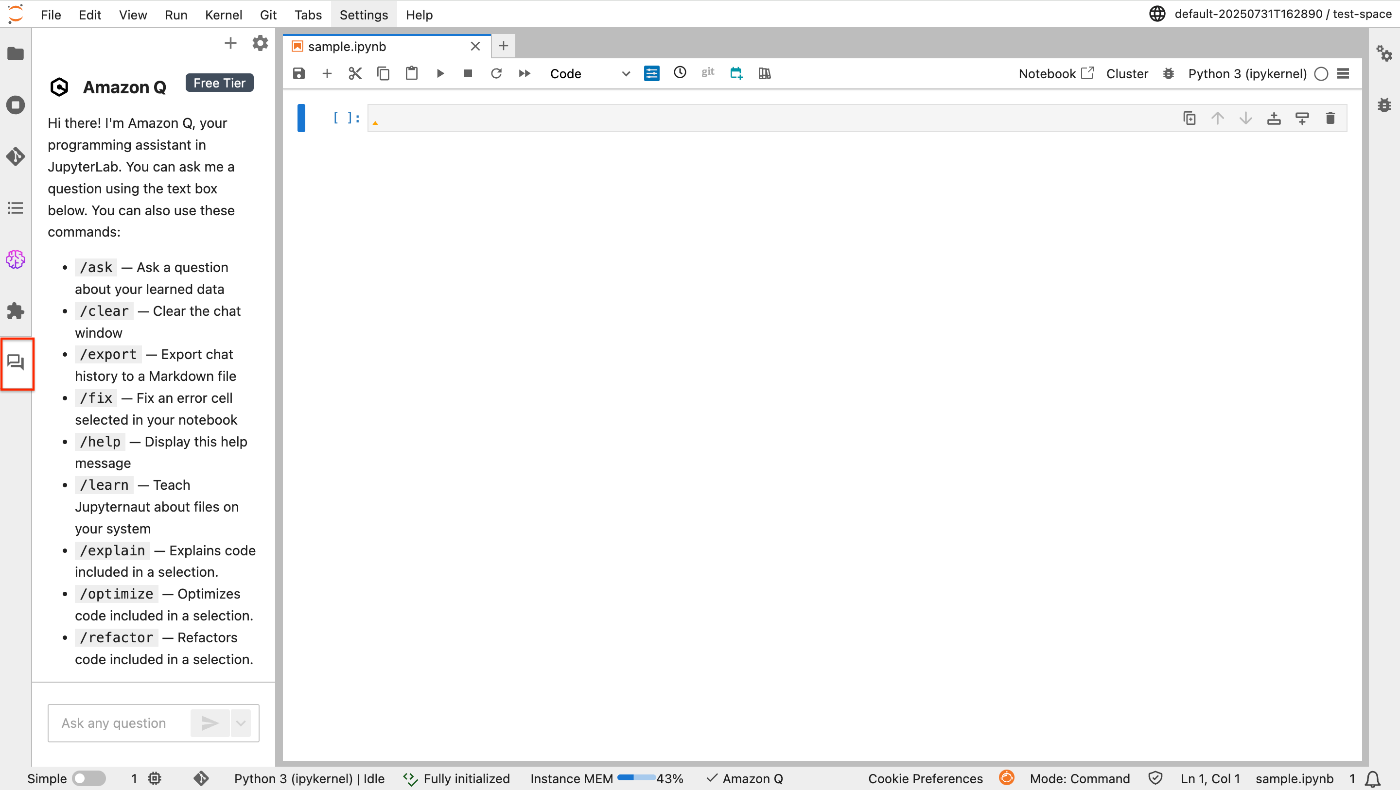The height and width of the screenshot is (790, 1400).
Task: Open Amazon Q chat settings gear
Action: click(260, 43)
